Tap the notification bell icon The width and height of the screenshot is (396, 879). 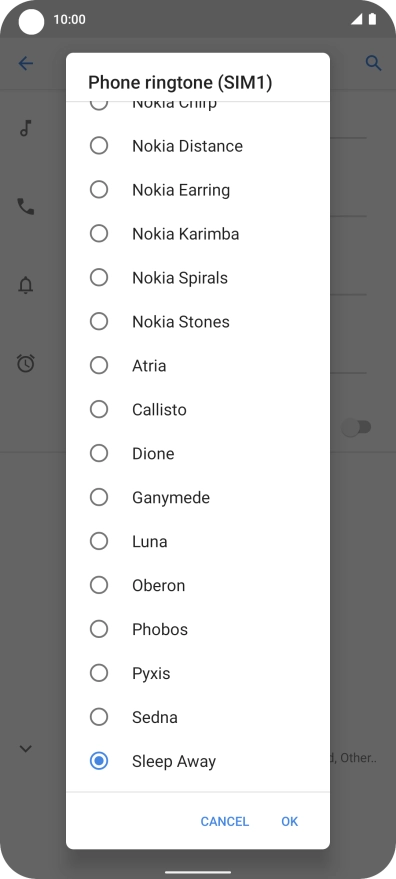(x=26, y=285)
